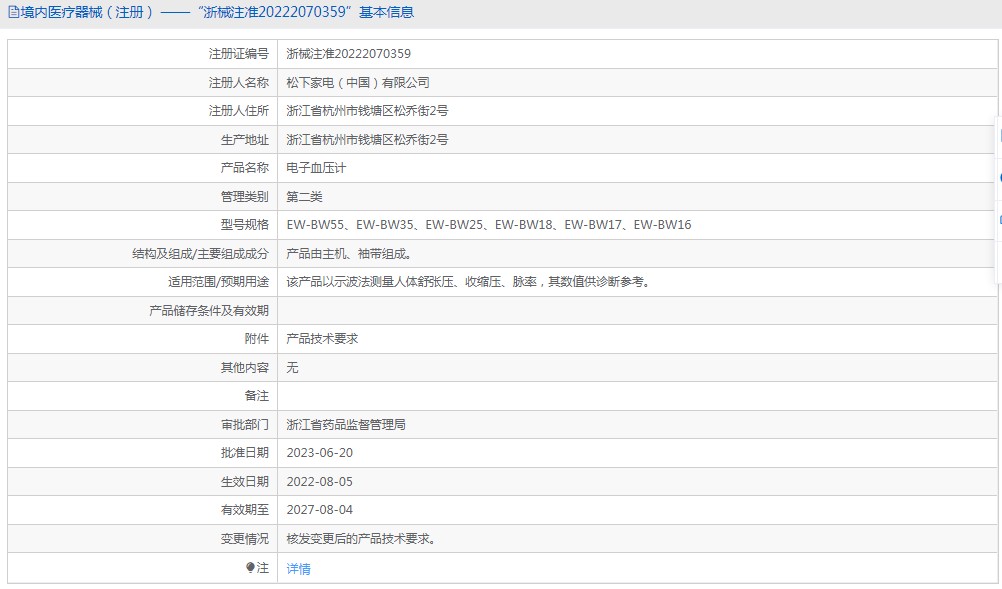Click the 批准日期 row label
Viewport: 1002px width, 589px height.
245,453
